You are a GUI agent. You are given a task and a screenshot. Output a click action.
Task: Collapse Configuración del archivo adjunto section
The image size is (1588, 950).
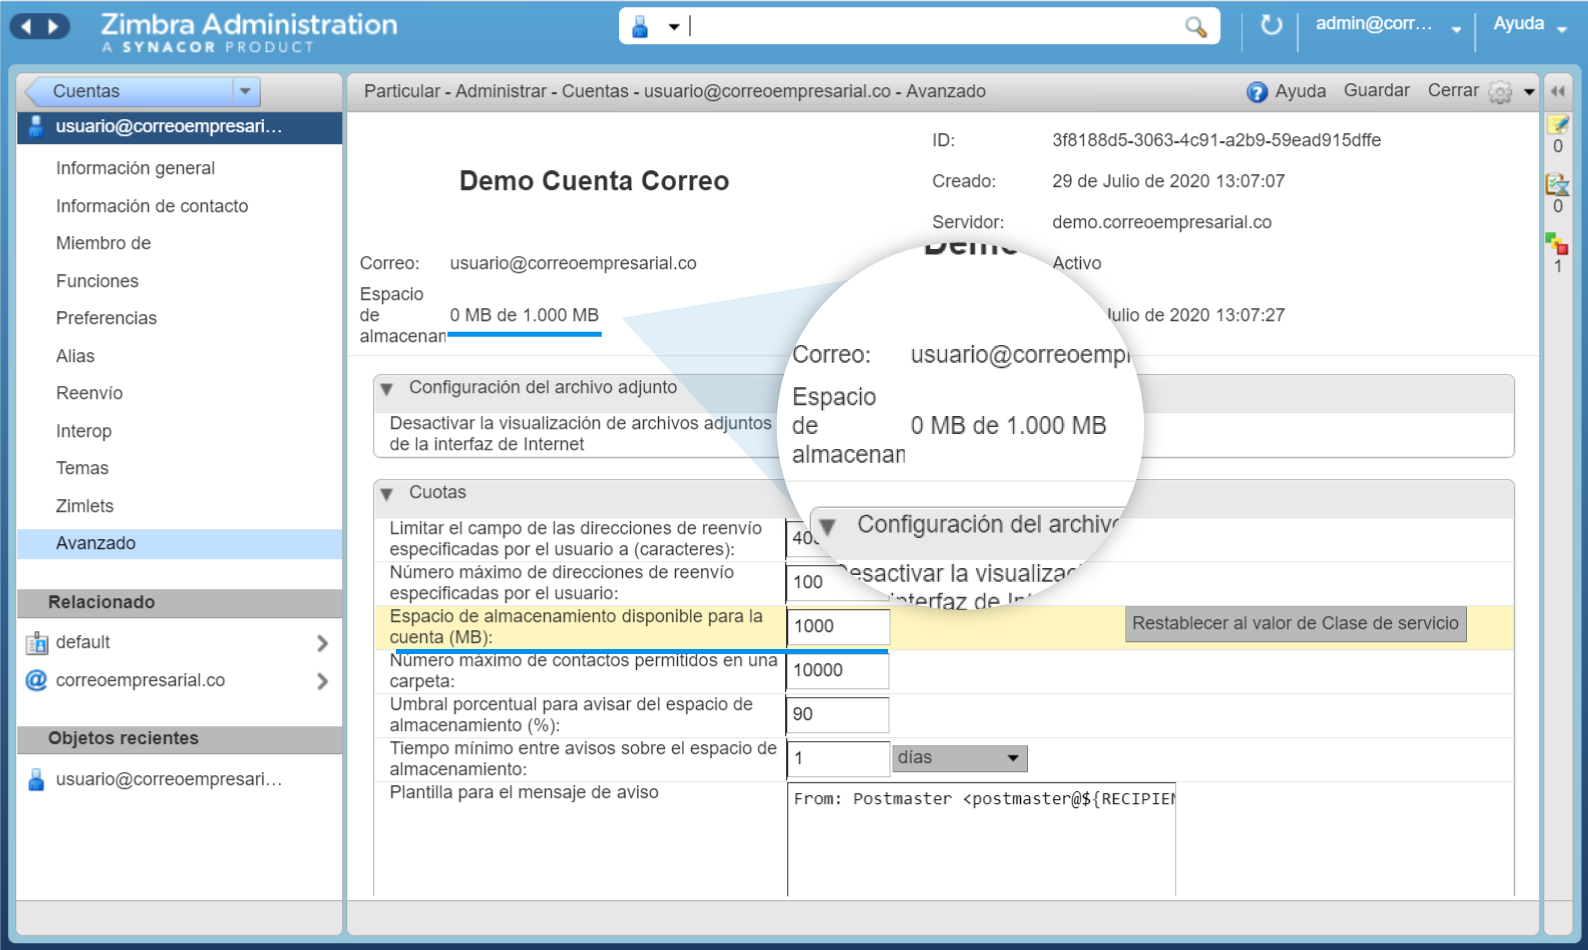387,389
